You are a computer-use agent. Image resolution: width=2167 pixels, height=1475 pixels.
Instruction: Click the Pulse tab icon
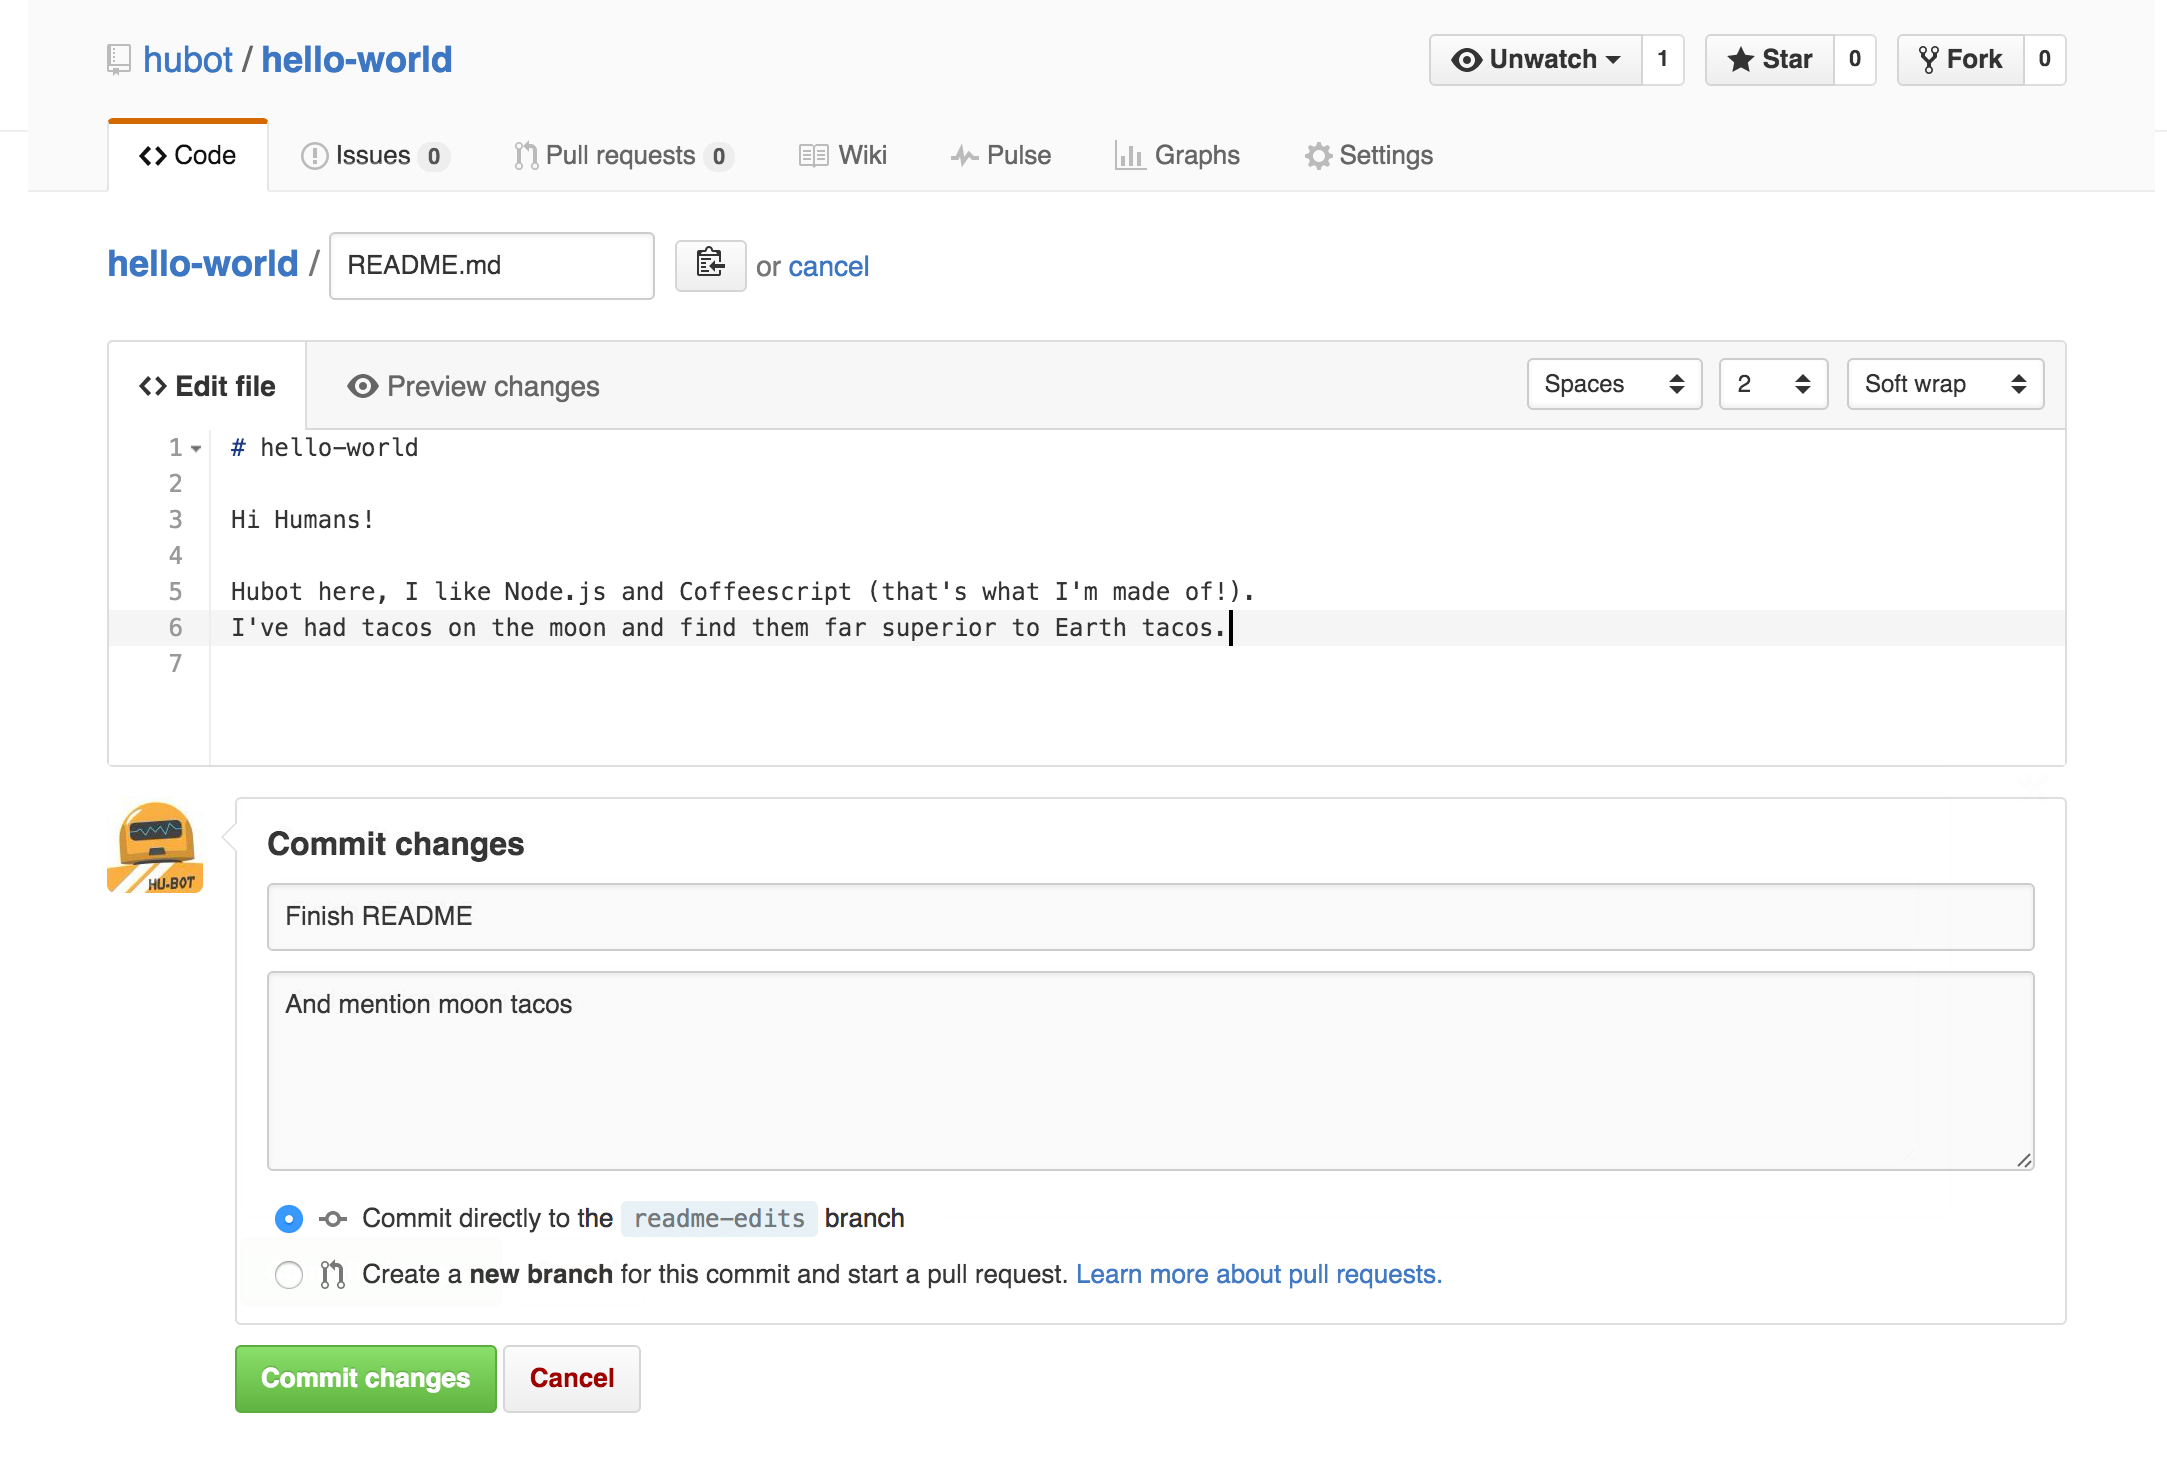[x=961, y=155]
